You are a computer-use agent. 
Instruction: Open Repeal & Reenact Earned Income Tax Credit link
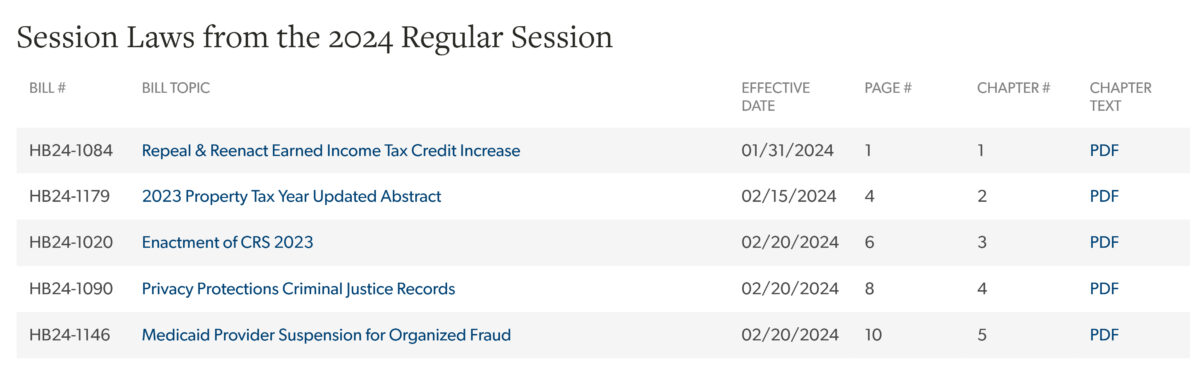pyautogui.click(x=331, y=151)
